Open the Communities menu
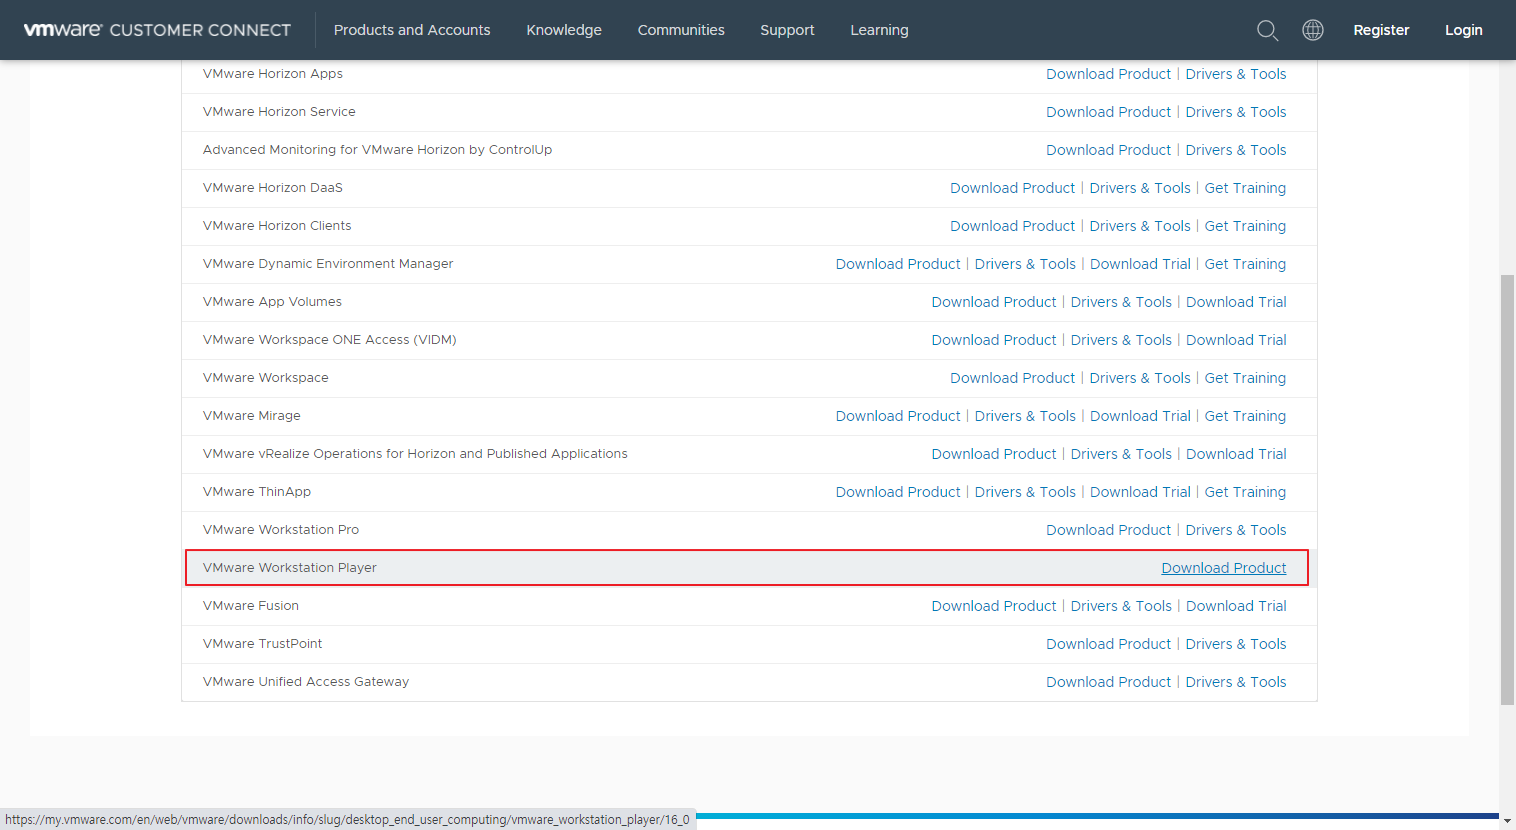 [x=681, y=30]
